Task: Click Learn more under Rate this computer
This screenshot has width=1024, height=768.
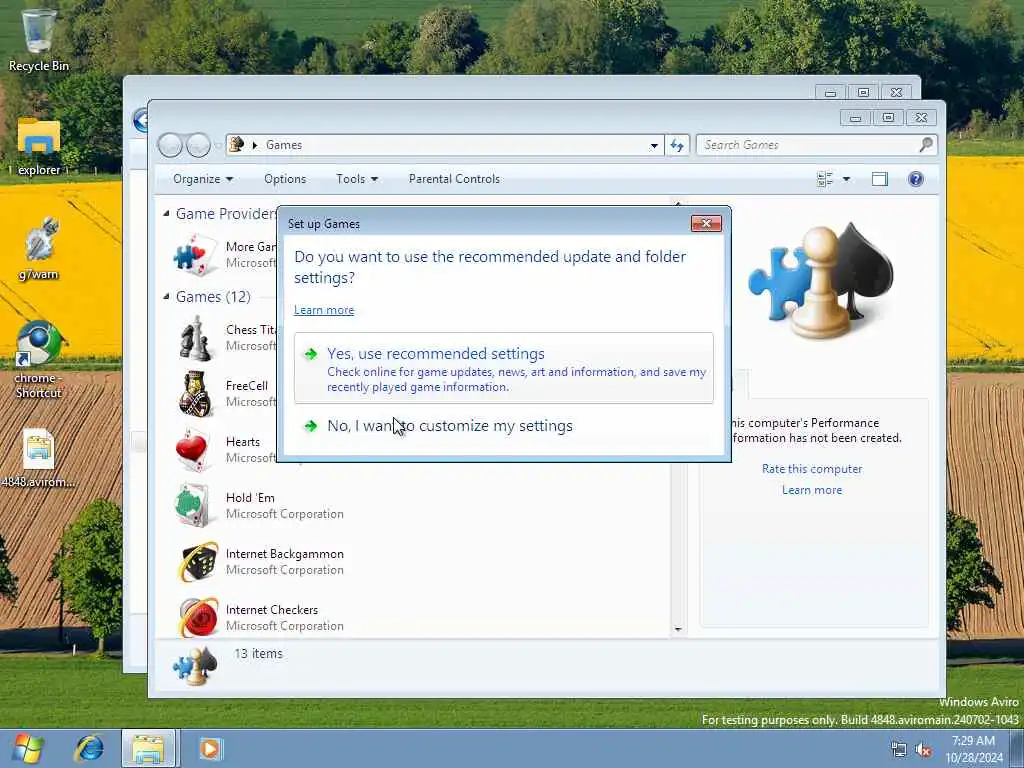Action: [812, 490]
